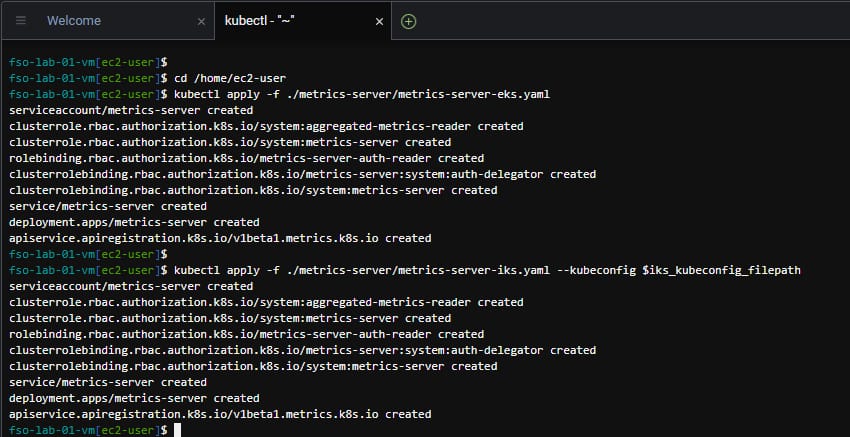Close the Welcome tab

(201, 21)
